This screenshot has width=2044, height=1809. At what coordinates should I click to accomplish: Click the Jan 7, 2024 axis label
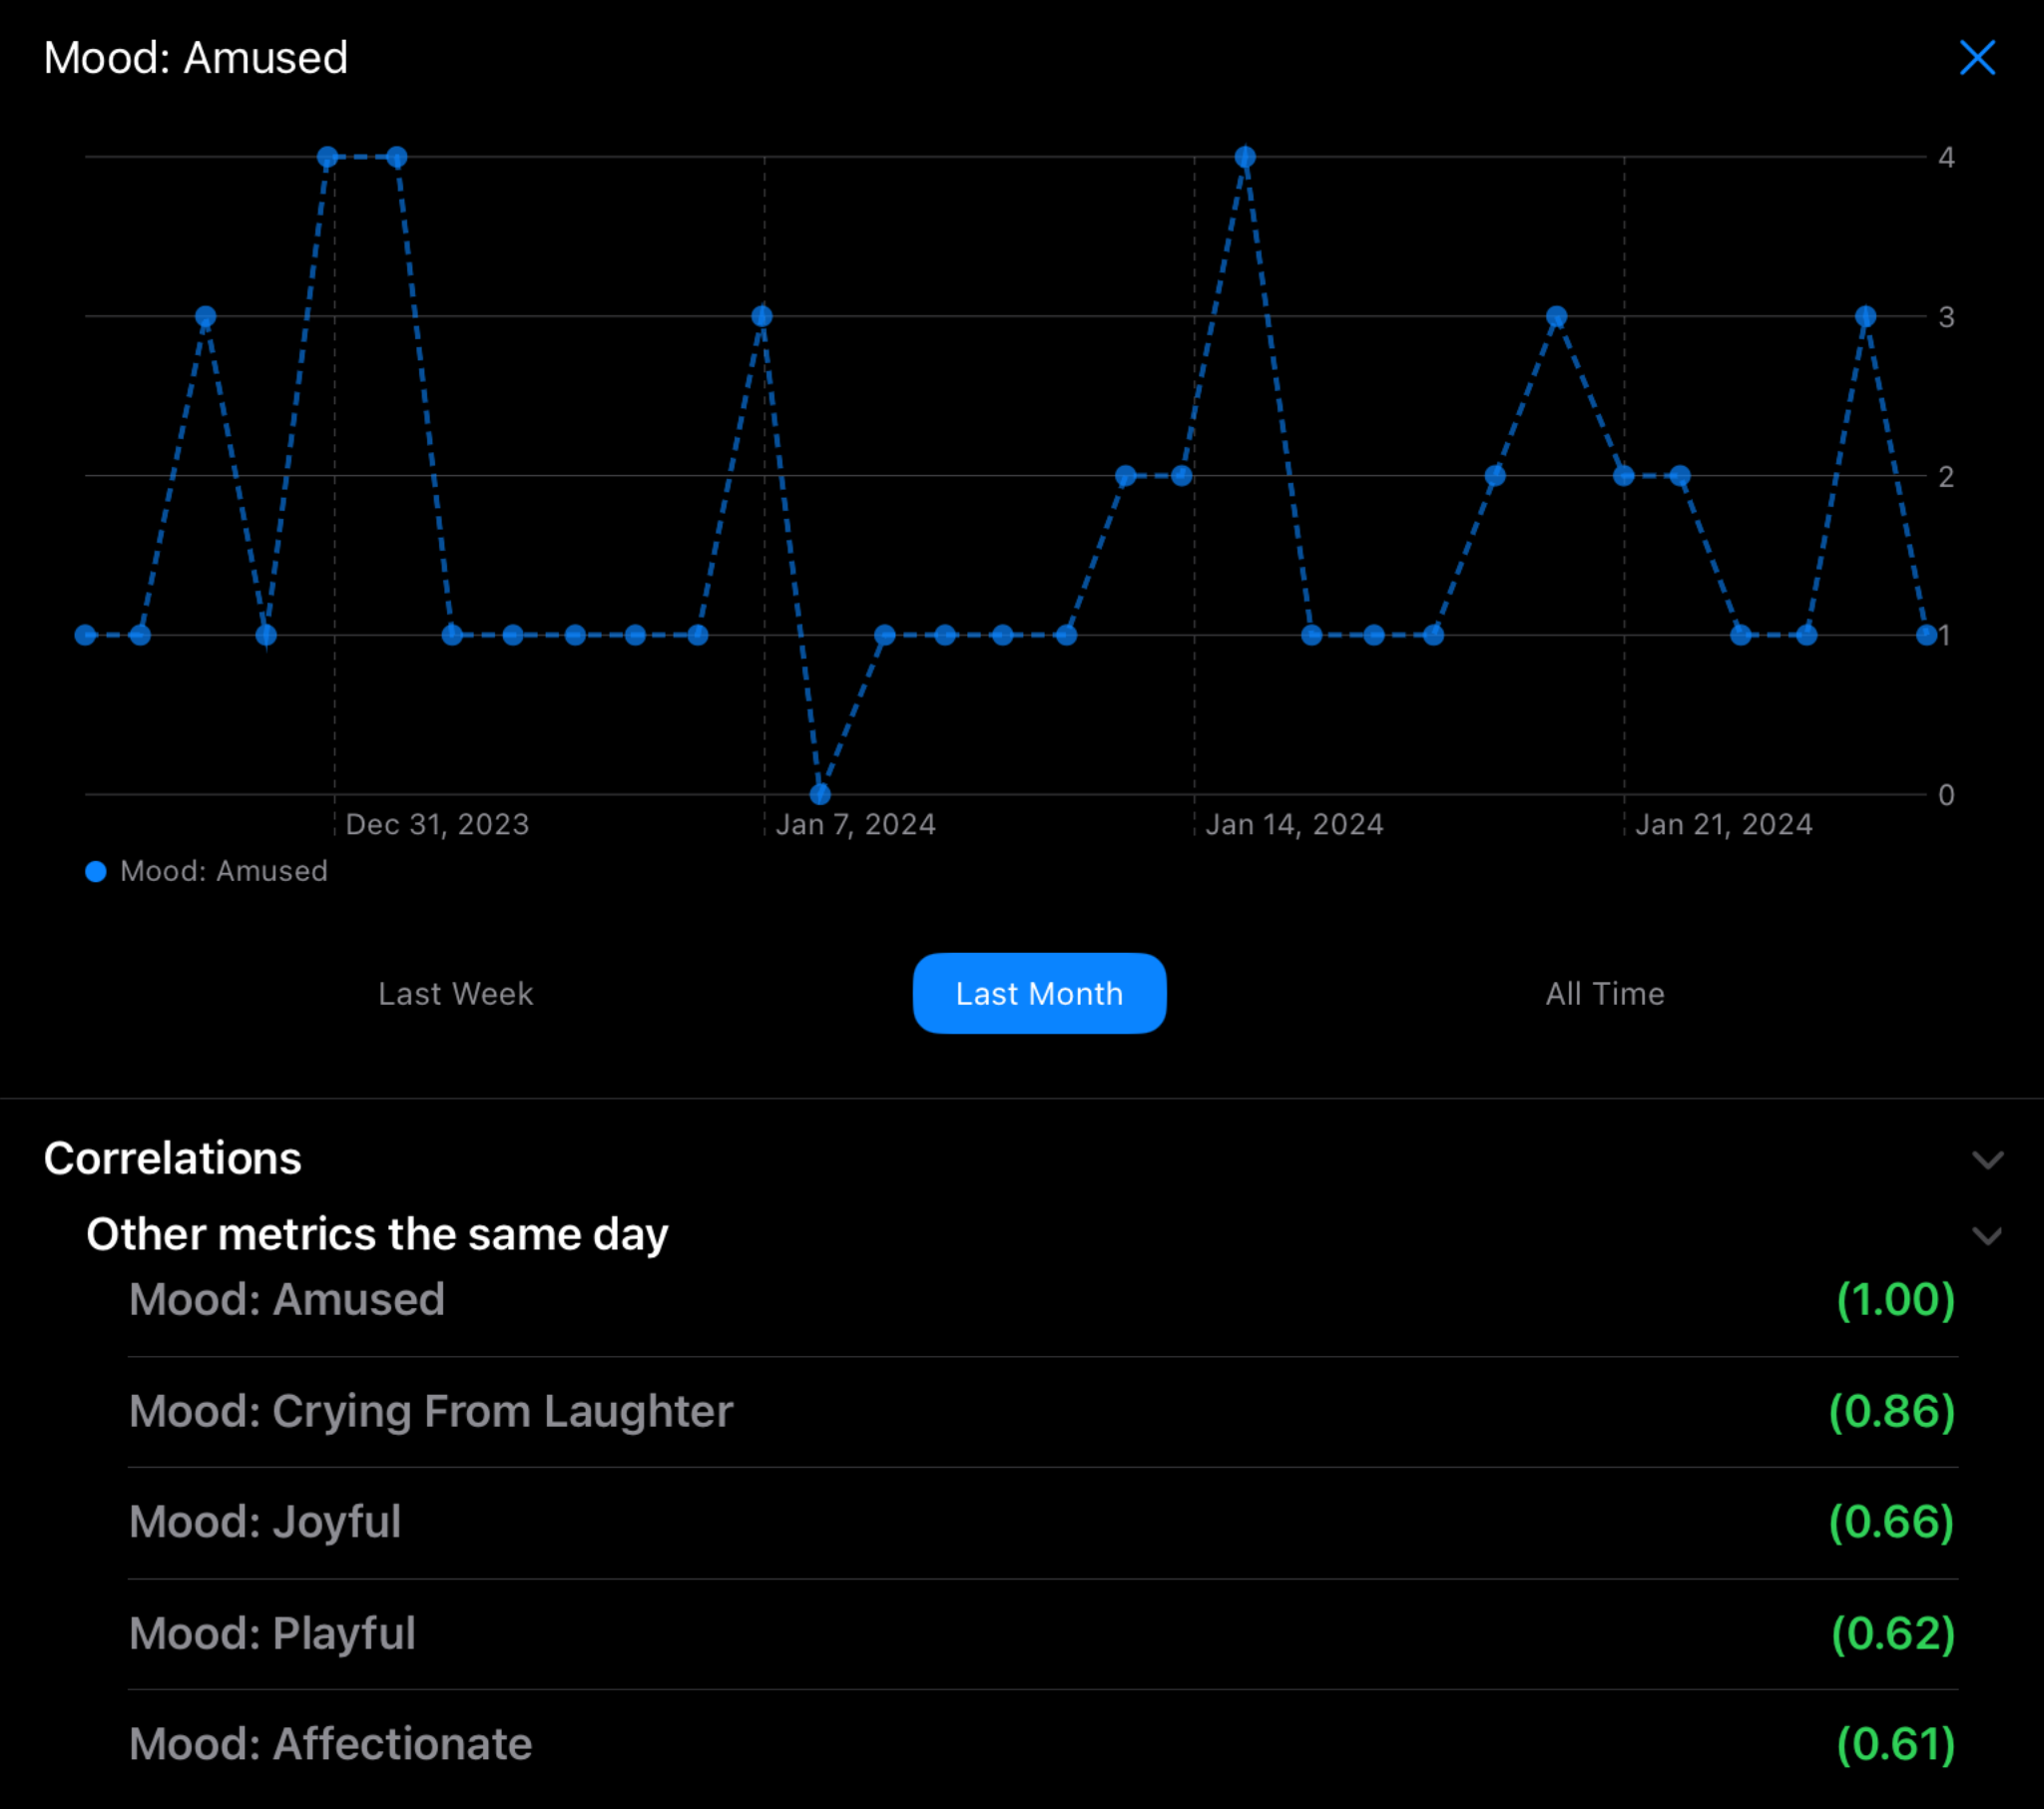(x=855, y=824)
